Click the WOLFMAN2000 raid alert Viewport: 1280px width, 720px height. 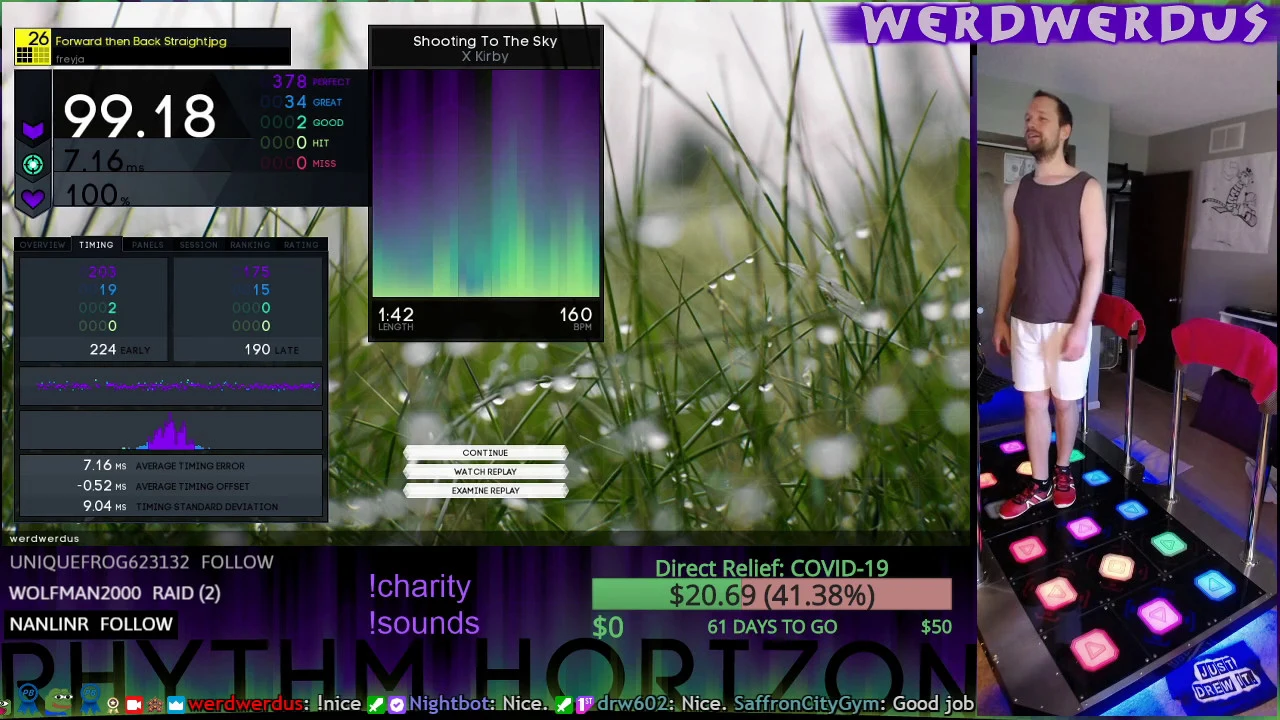(114, 593)
